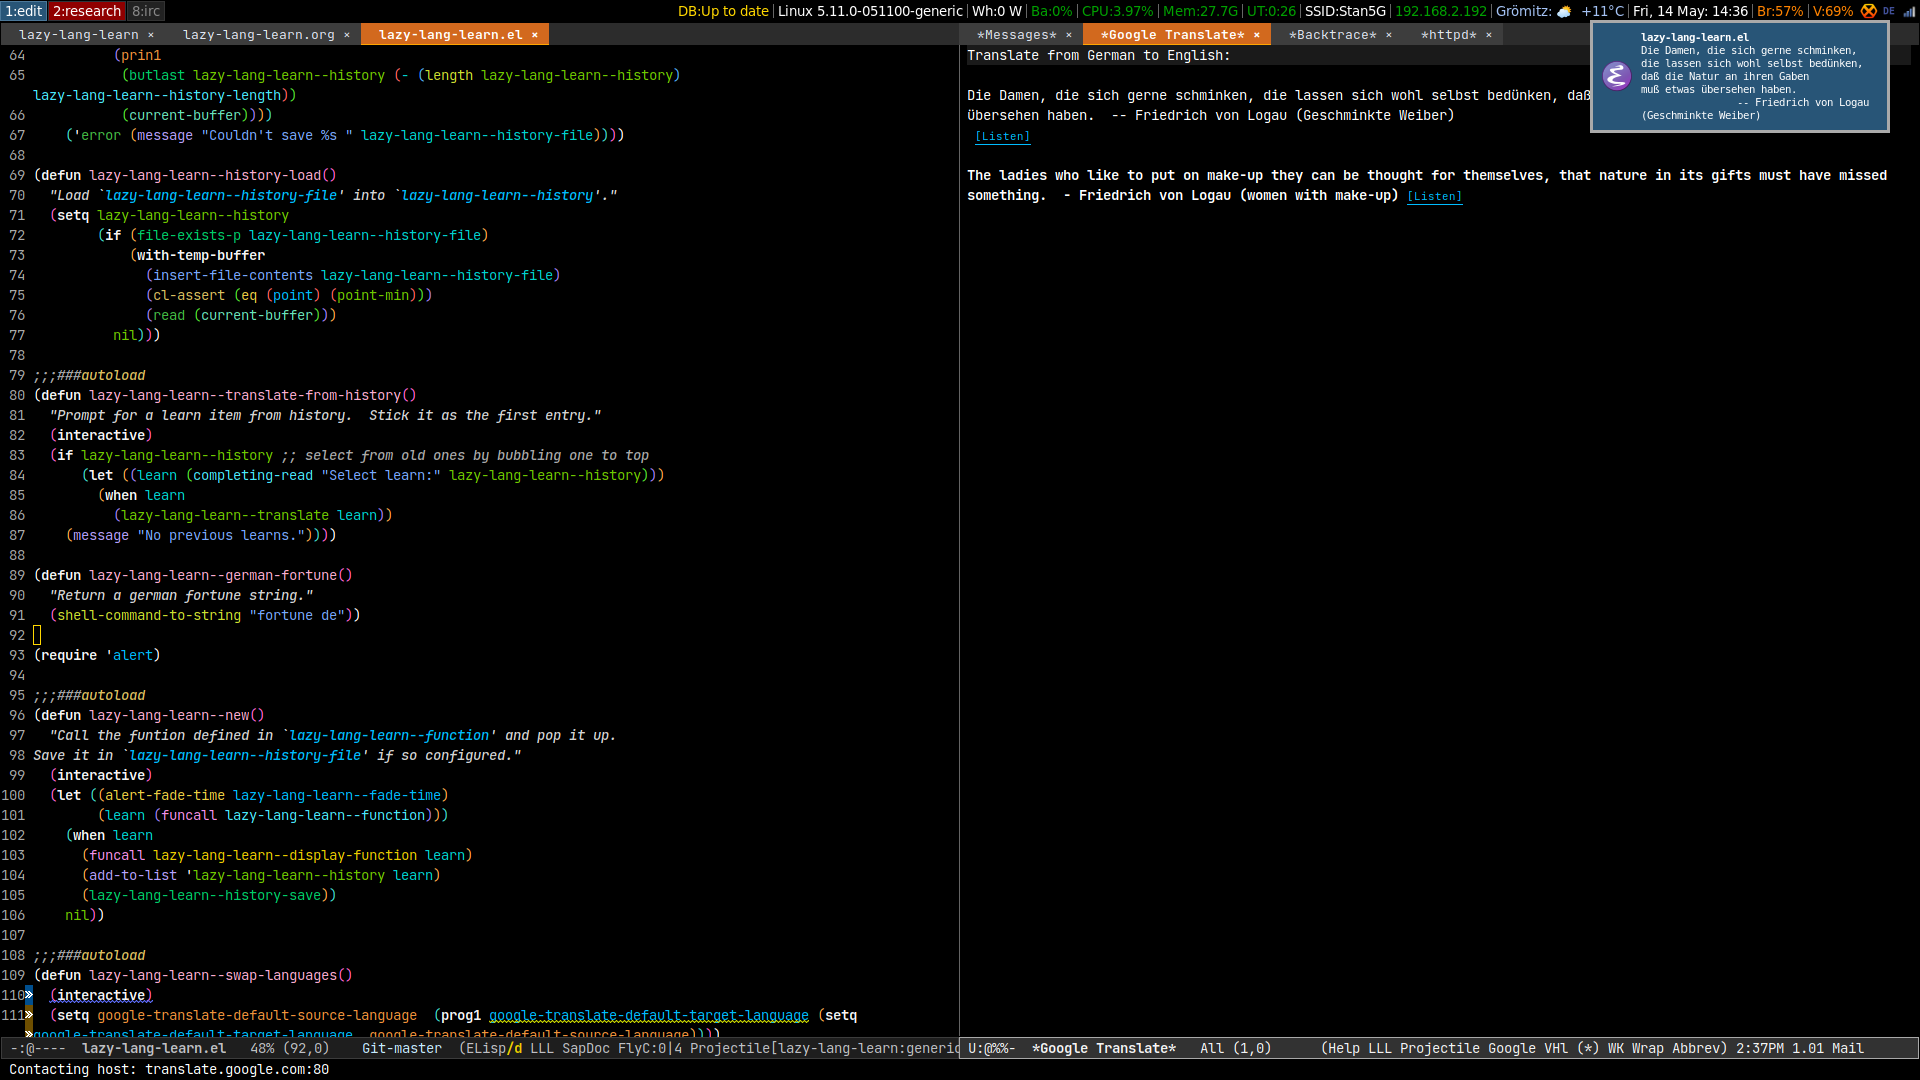Click Git-master in the left mode line
Viewport: 1920px width, 1080px height.
[402, 1048]
